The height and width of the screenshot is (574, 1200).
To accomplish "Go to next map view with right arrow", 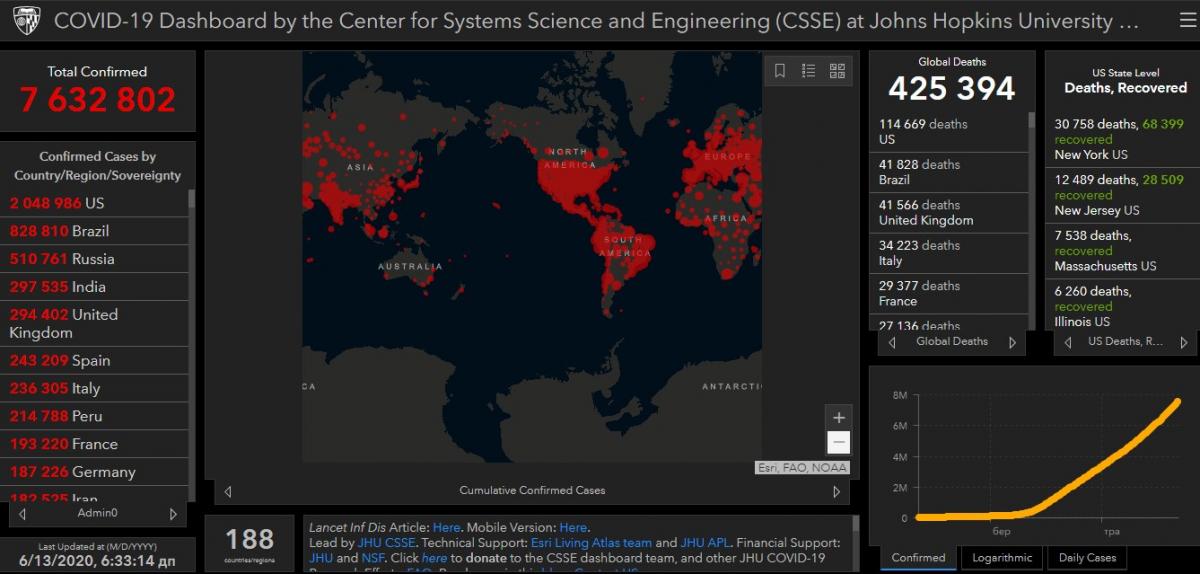I will [x=837, y=491].
